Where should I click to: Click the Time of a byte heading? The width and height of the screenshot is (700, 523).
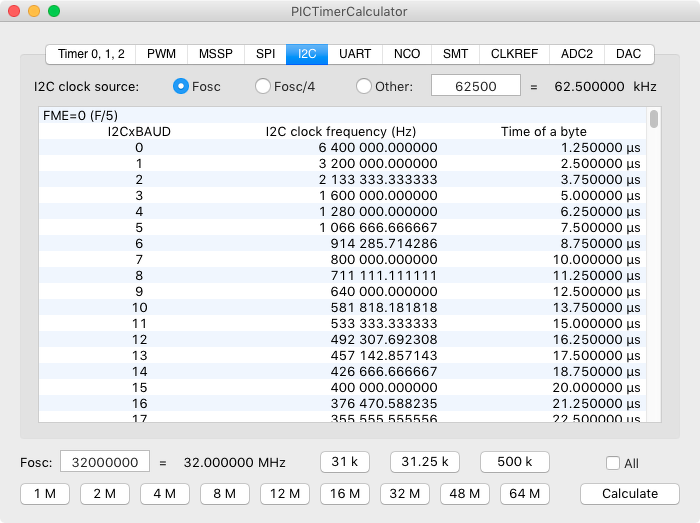point(544,132)
